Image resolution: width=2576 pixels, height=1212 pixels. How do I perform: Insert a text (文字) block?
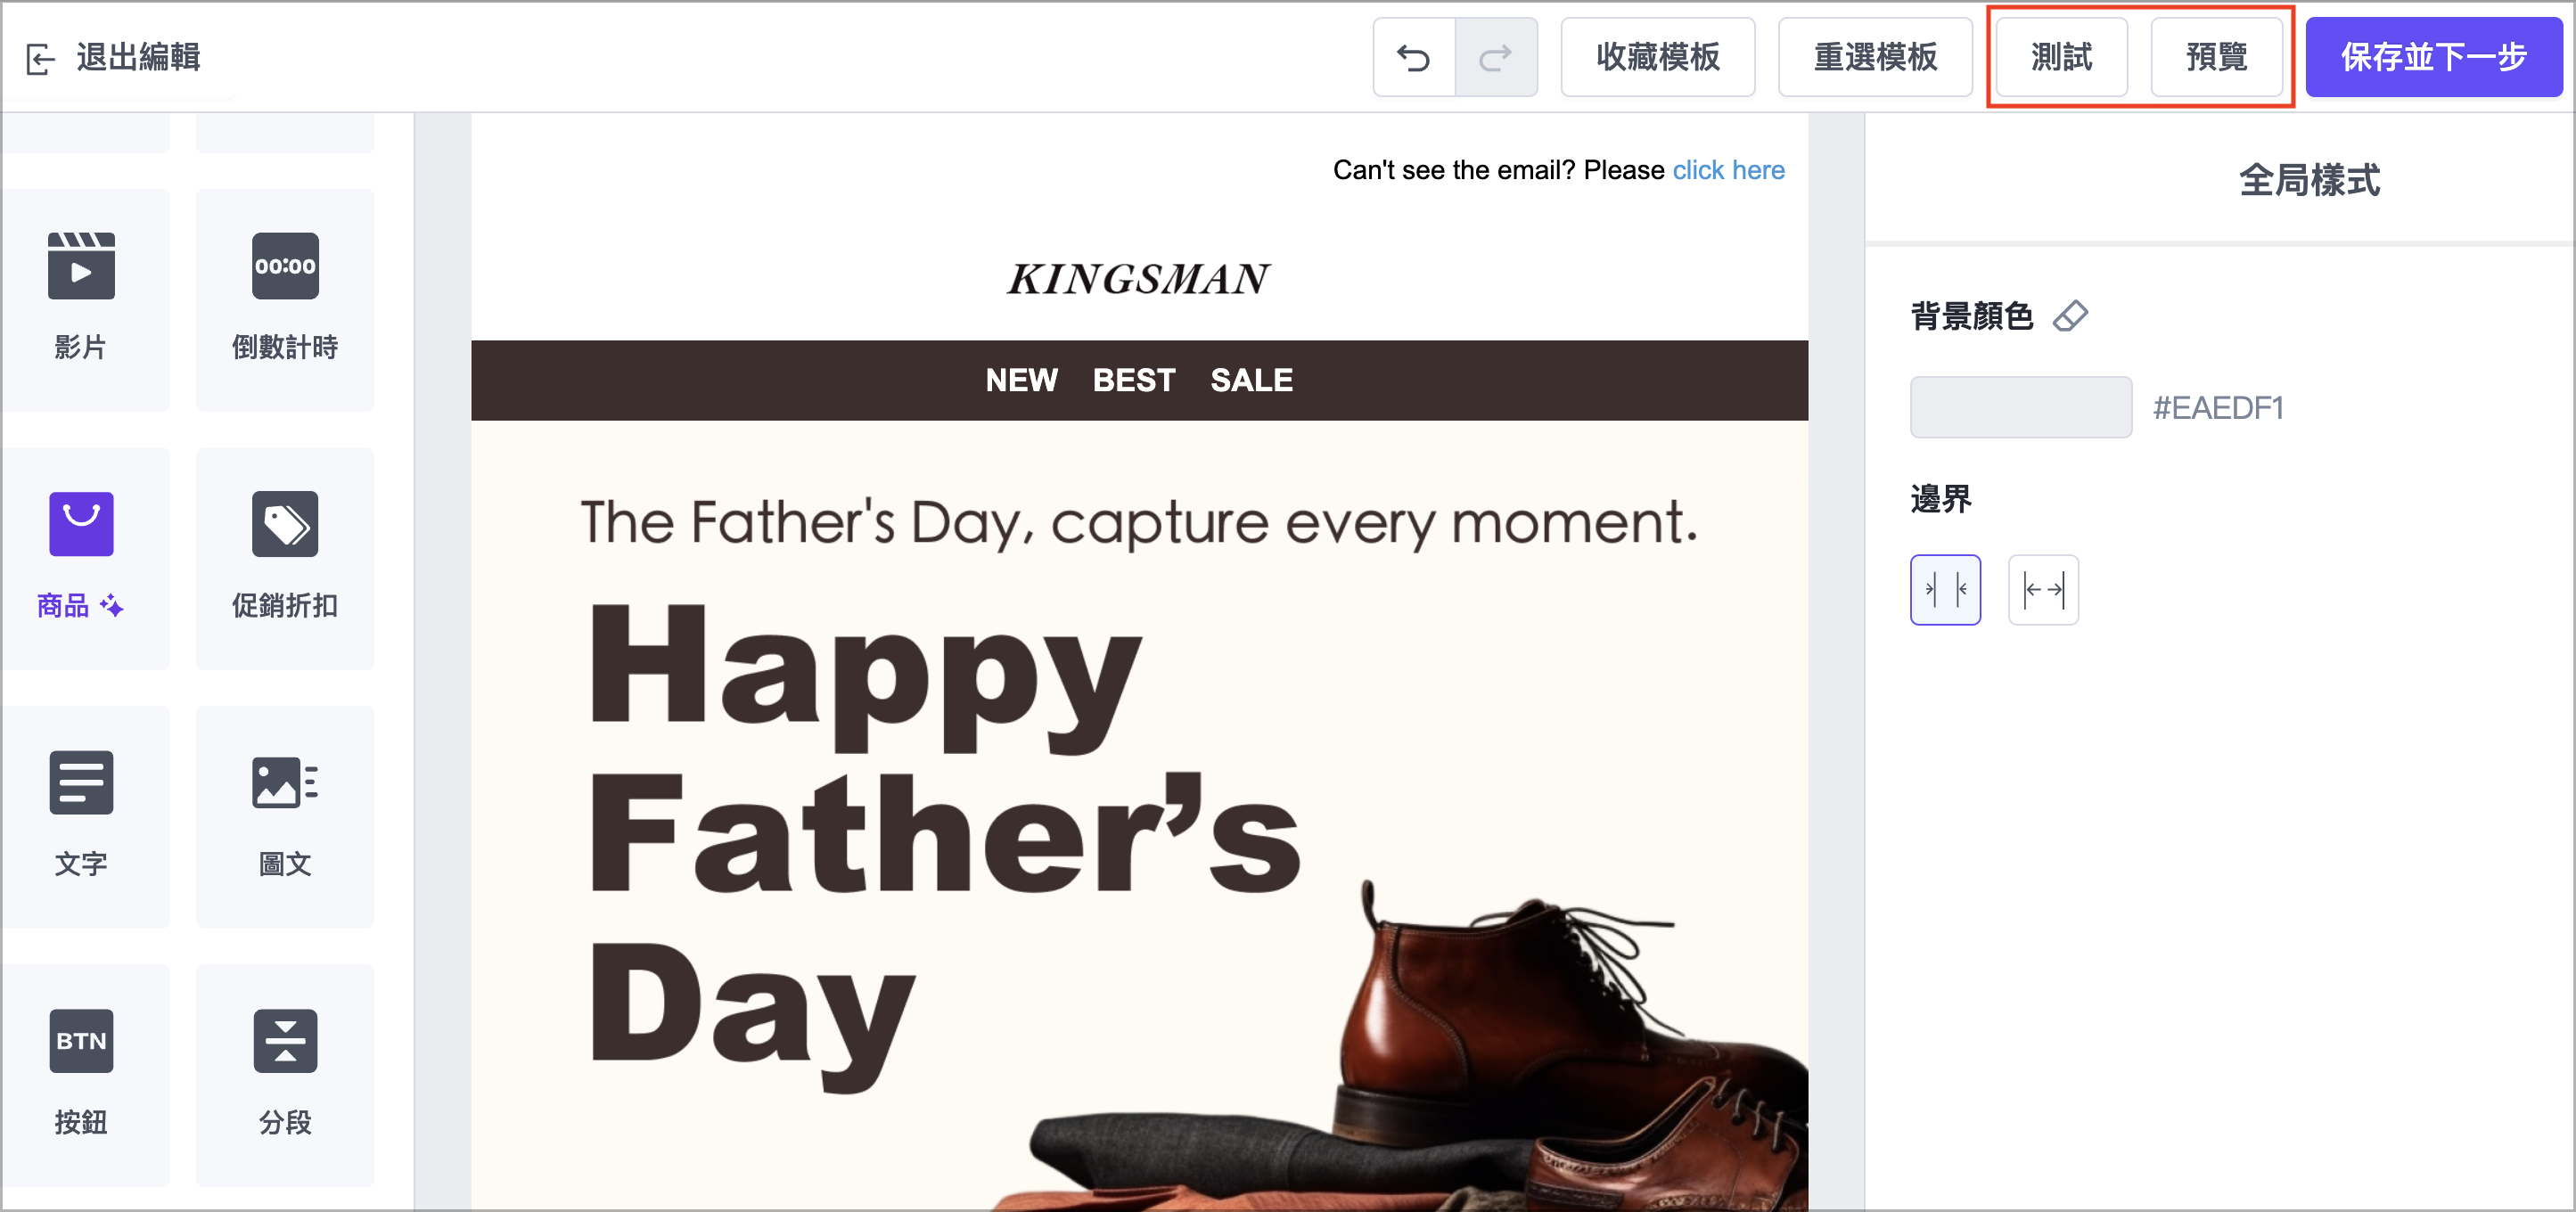(x=81, y=812)
